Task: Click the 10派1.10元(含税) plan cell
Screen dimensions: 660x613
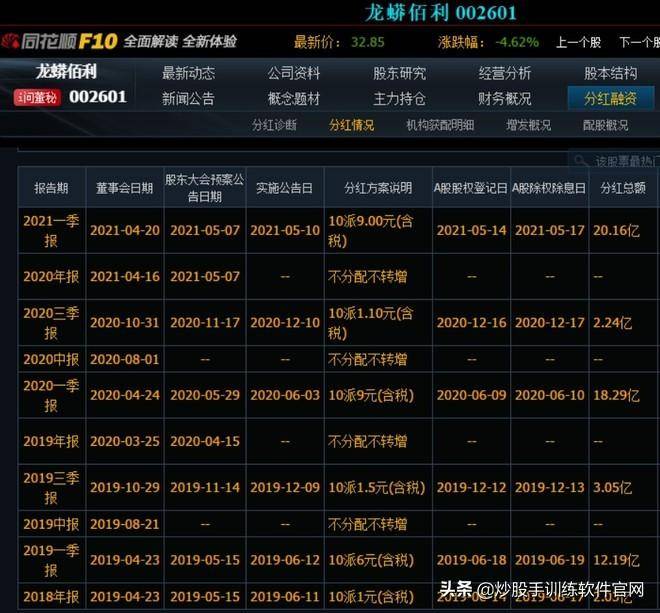Action: (378, 322)
